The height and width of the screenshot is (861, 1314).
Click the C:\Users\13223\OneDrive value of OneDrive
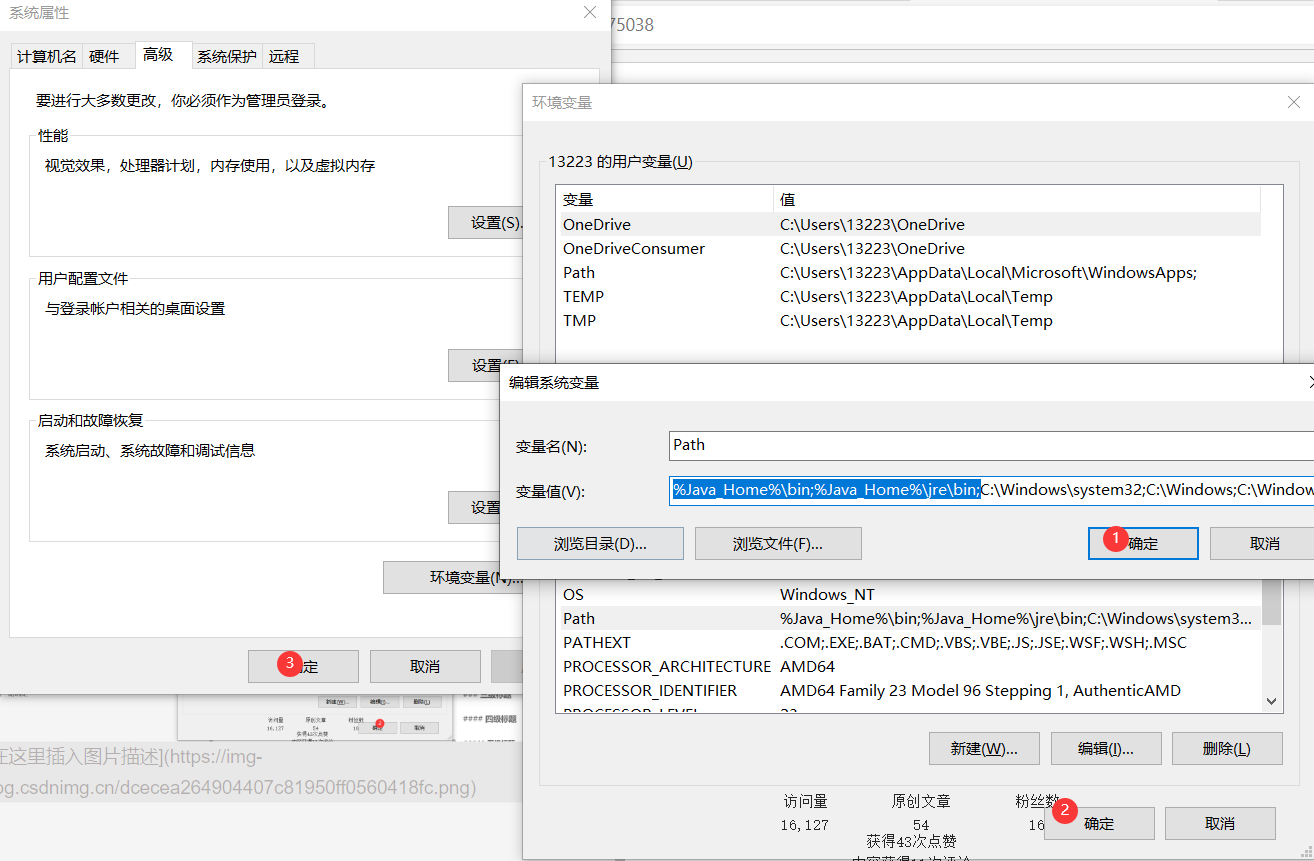point(872,224)
